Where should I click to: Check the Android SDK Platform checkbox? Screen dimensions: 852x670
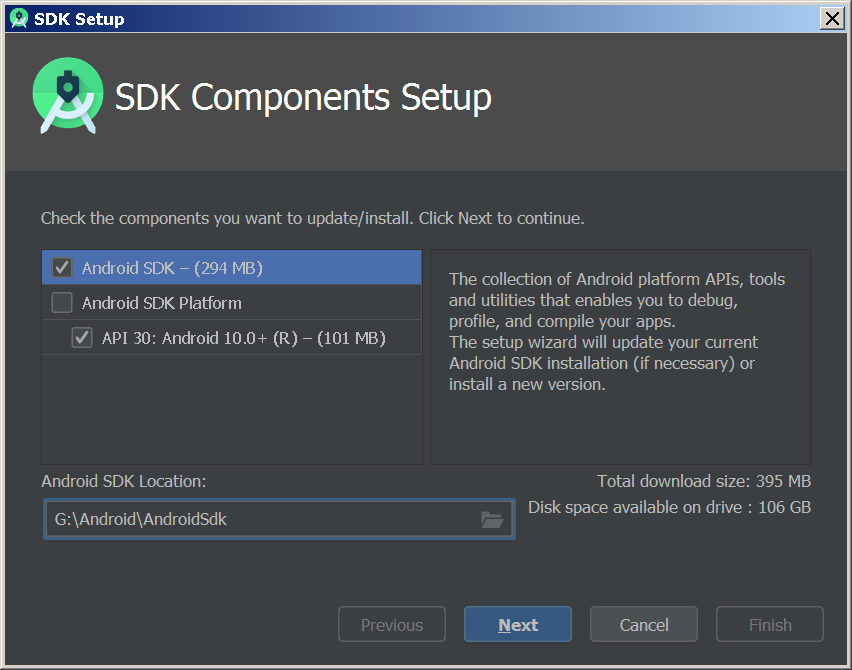pyautogui.click(x=62, y=303)
